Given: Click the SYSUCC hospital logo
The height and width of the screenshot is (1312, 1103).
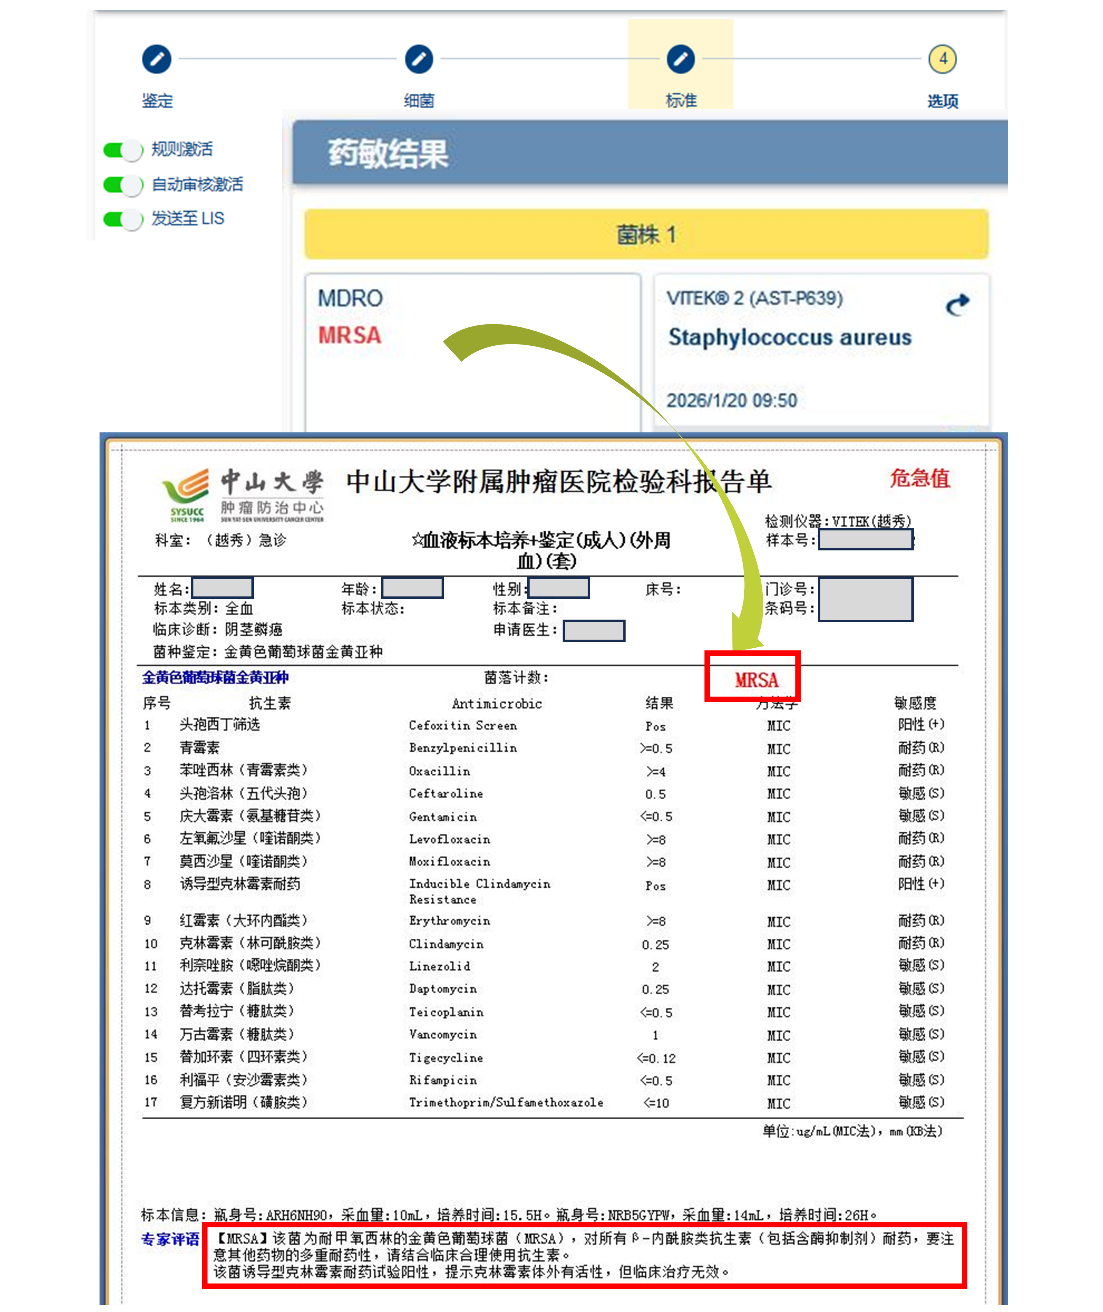Looking at the screenshot, I should pos(187,495).
